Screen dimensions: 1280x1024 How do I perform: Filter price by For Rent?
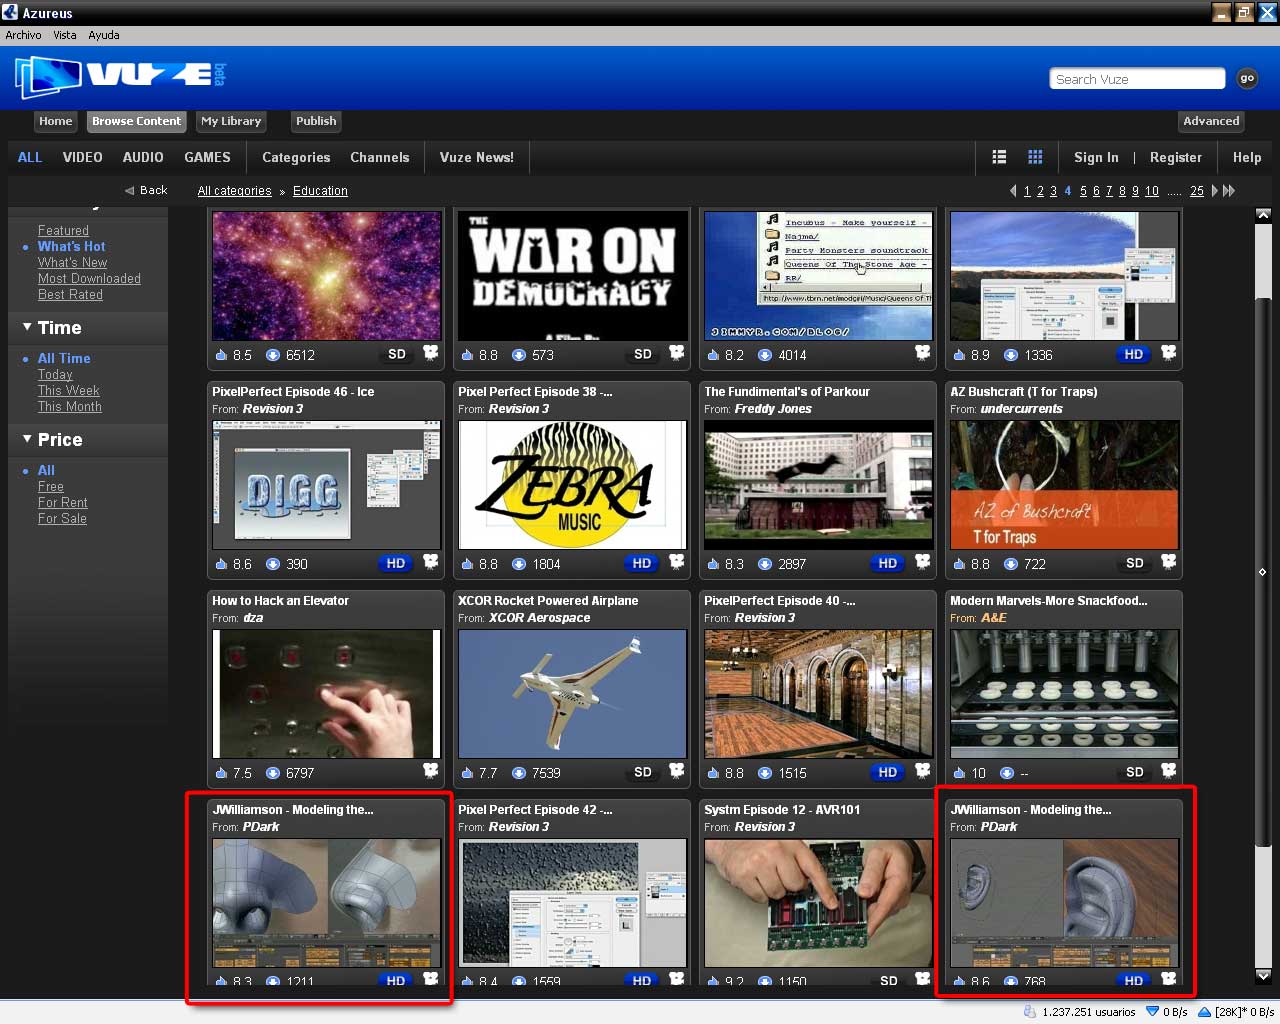click(x=62, y=502)
